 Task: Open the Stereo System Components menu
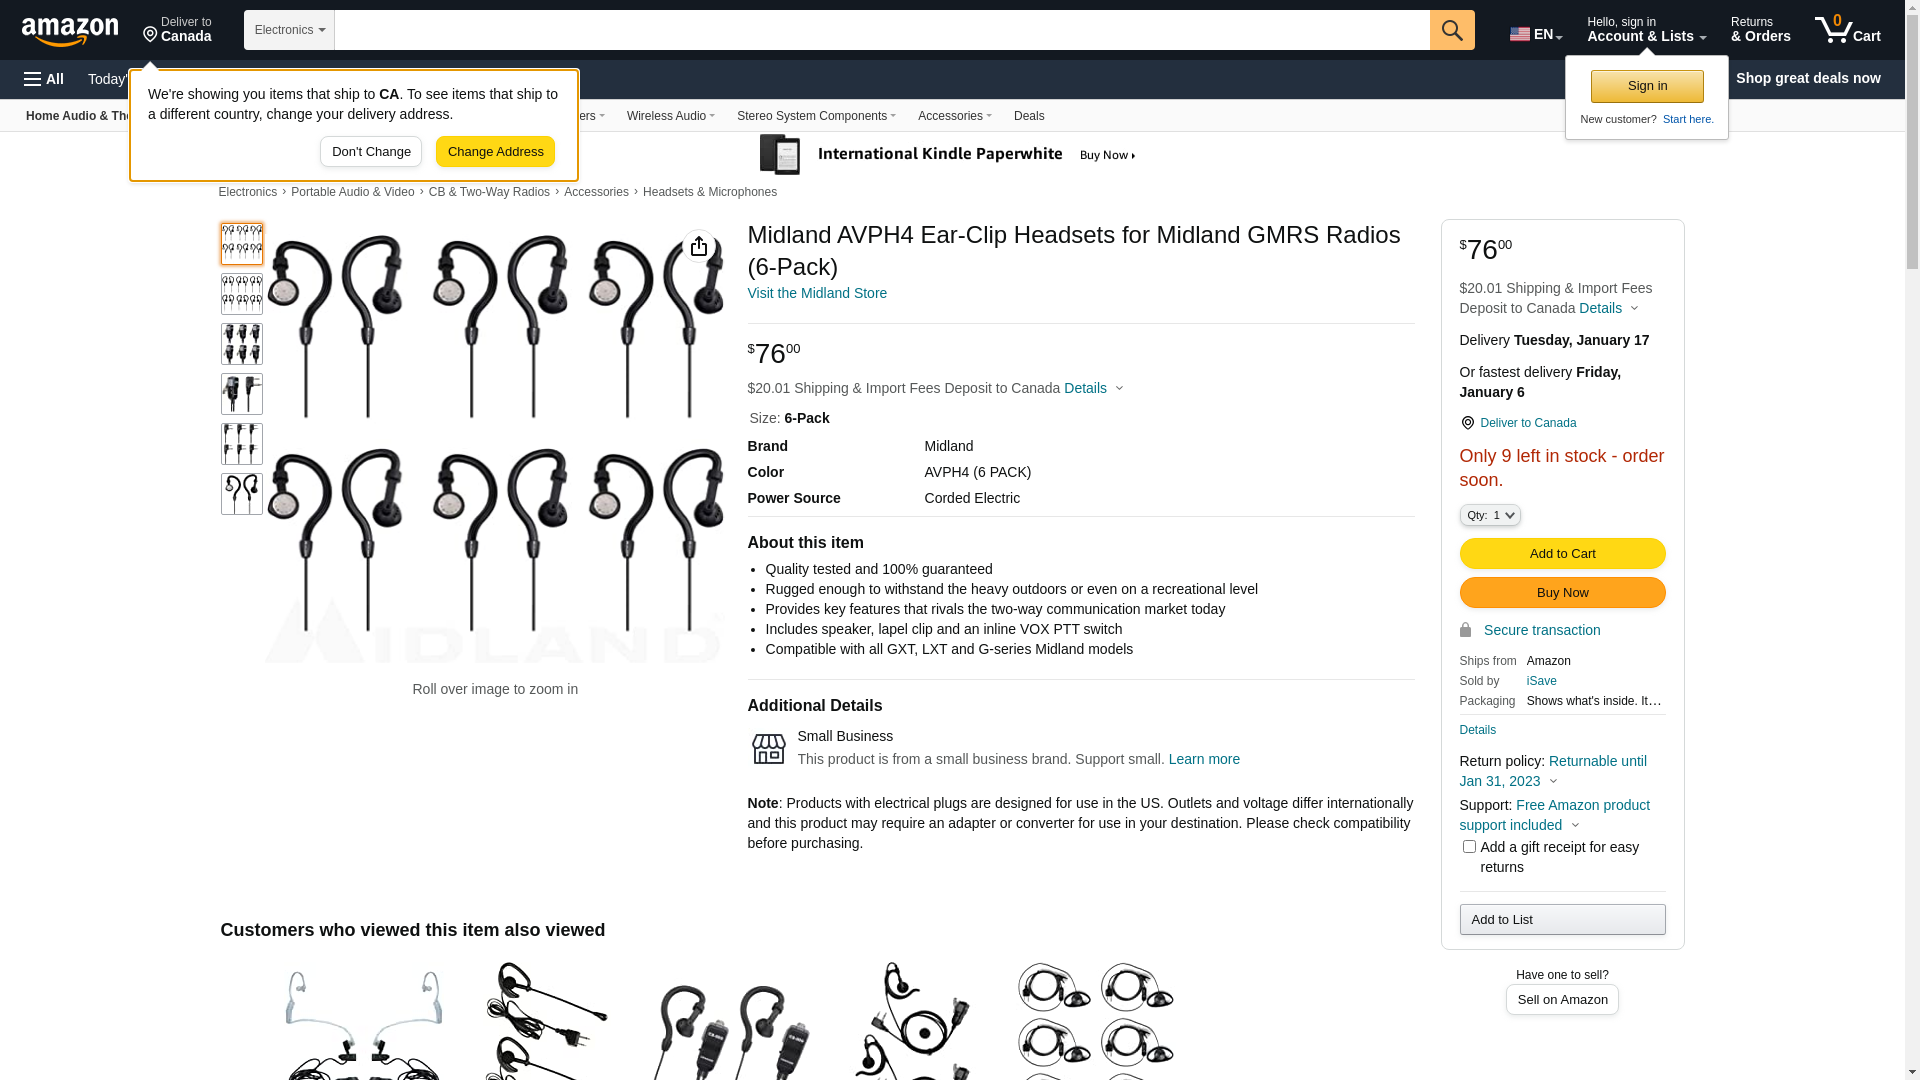[816, 116]
